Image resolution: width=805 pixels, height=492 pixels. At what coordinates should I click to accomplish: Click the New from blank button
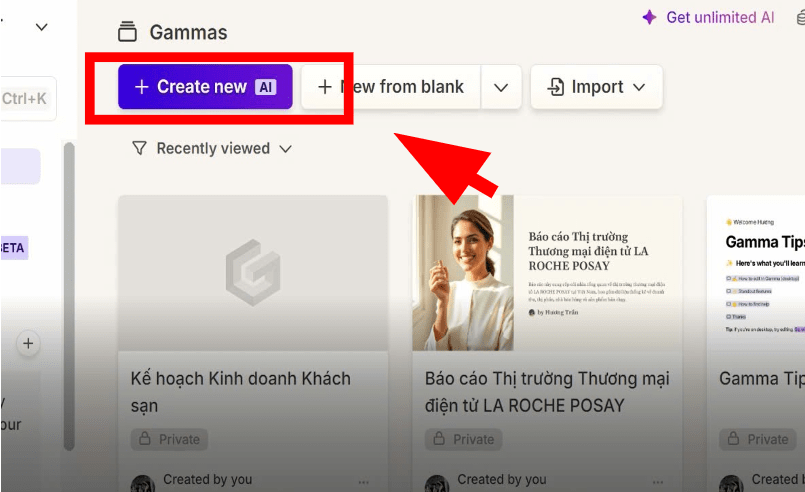tap(391, 87)
